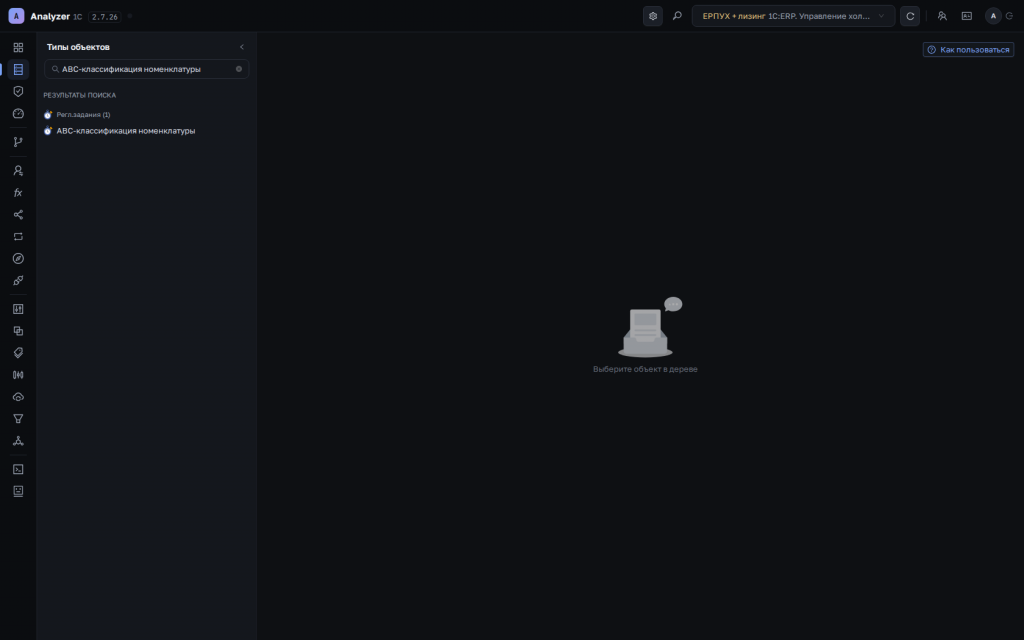This screenshot has width=1024, height=640.
Task: Open the share nodes icon in sidebar
Action: coord(18,215)
